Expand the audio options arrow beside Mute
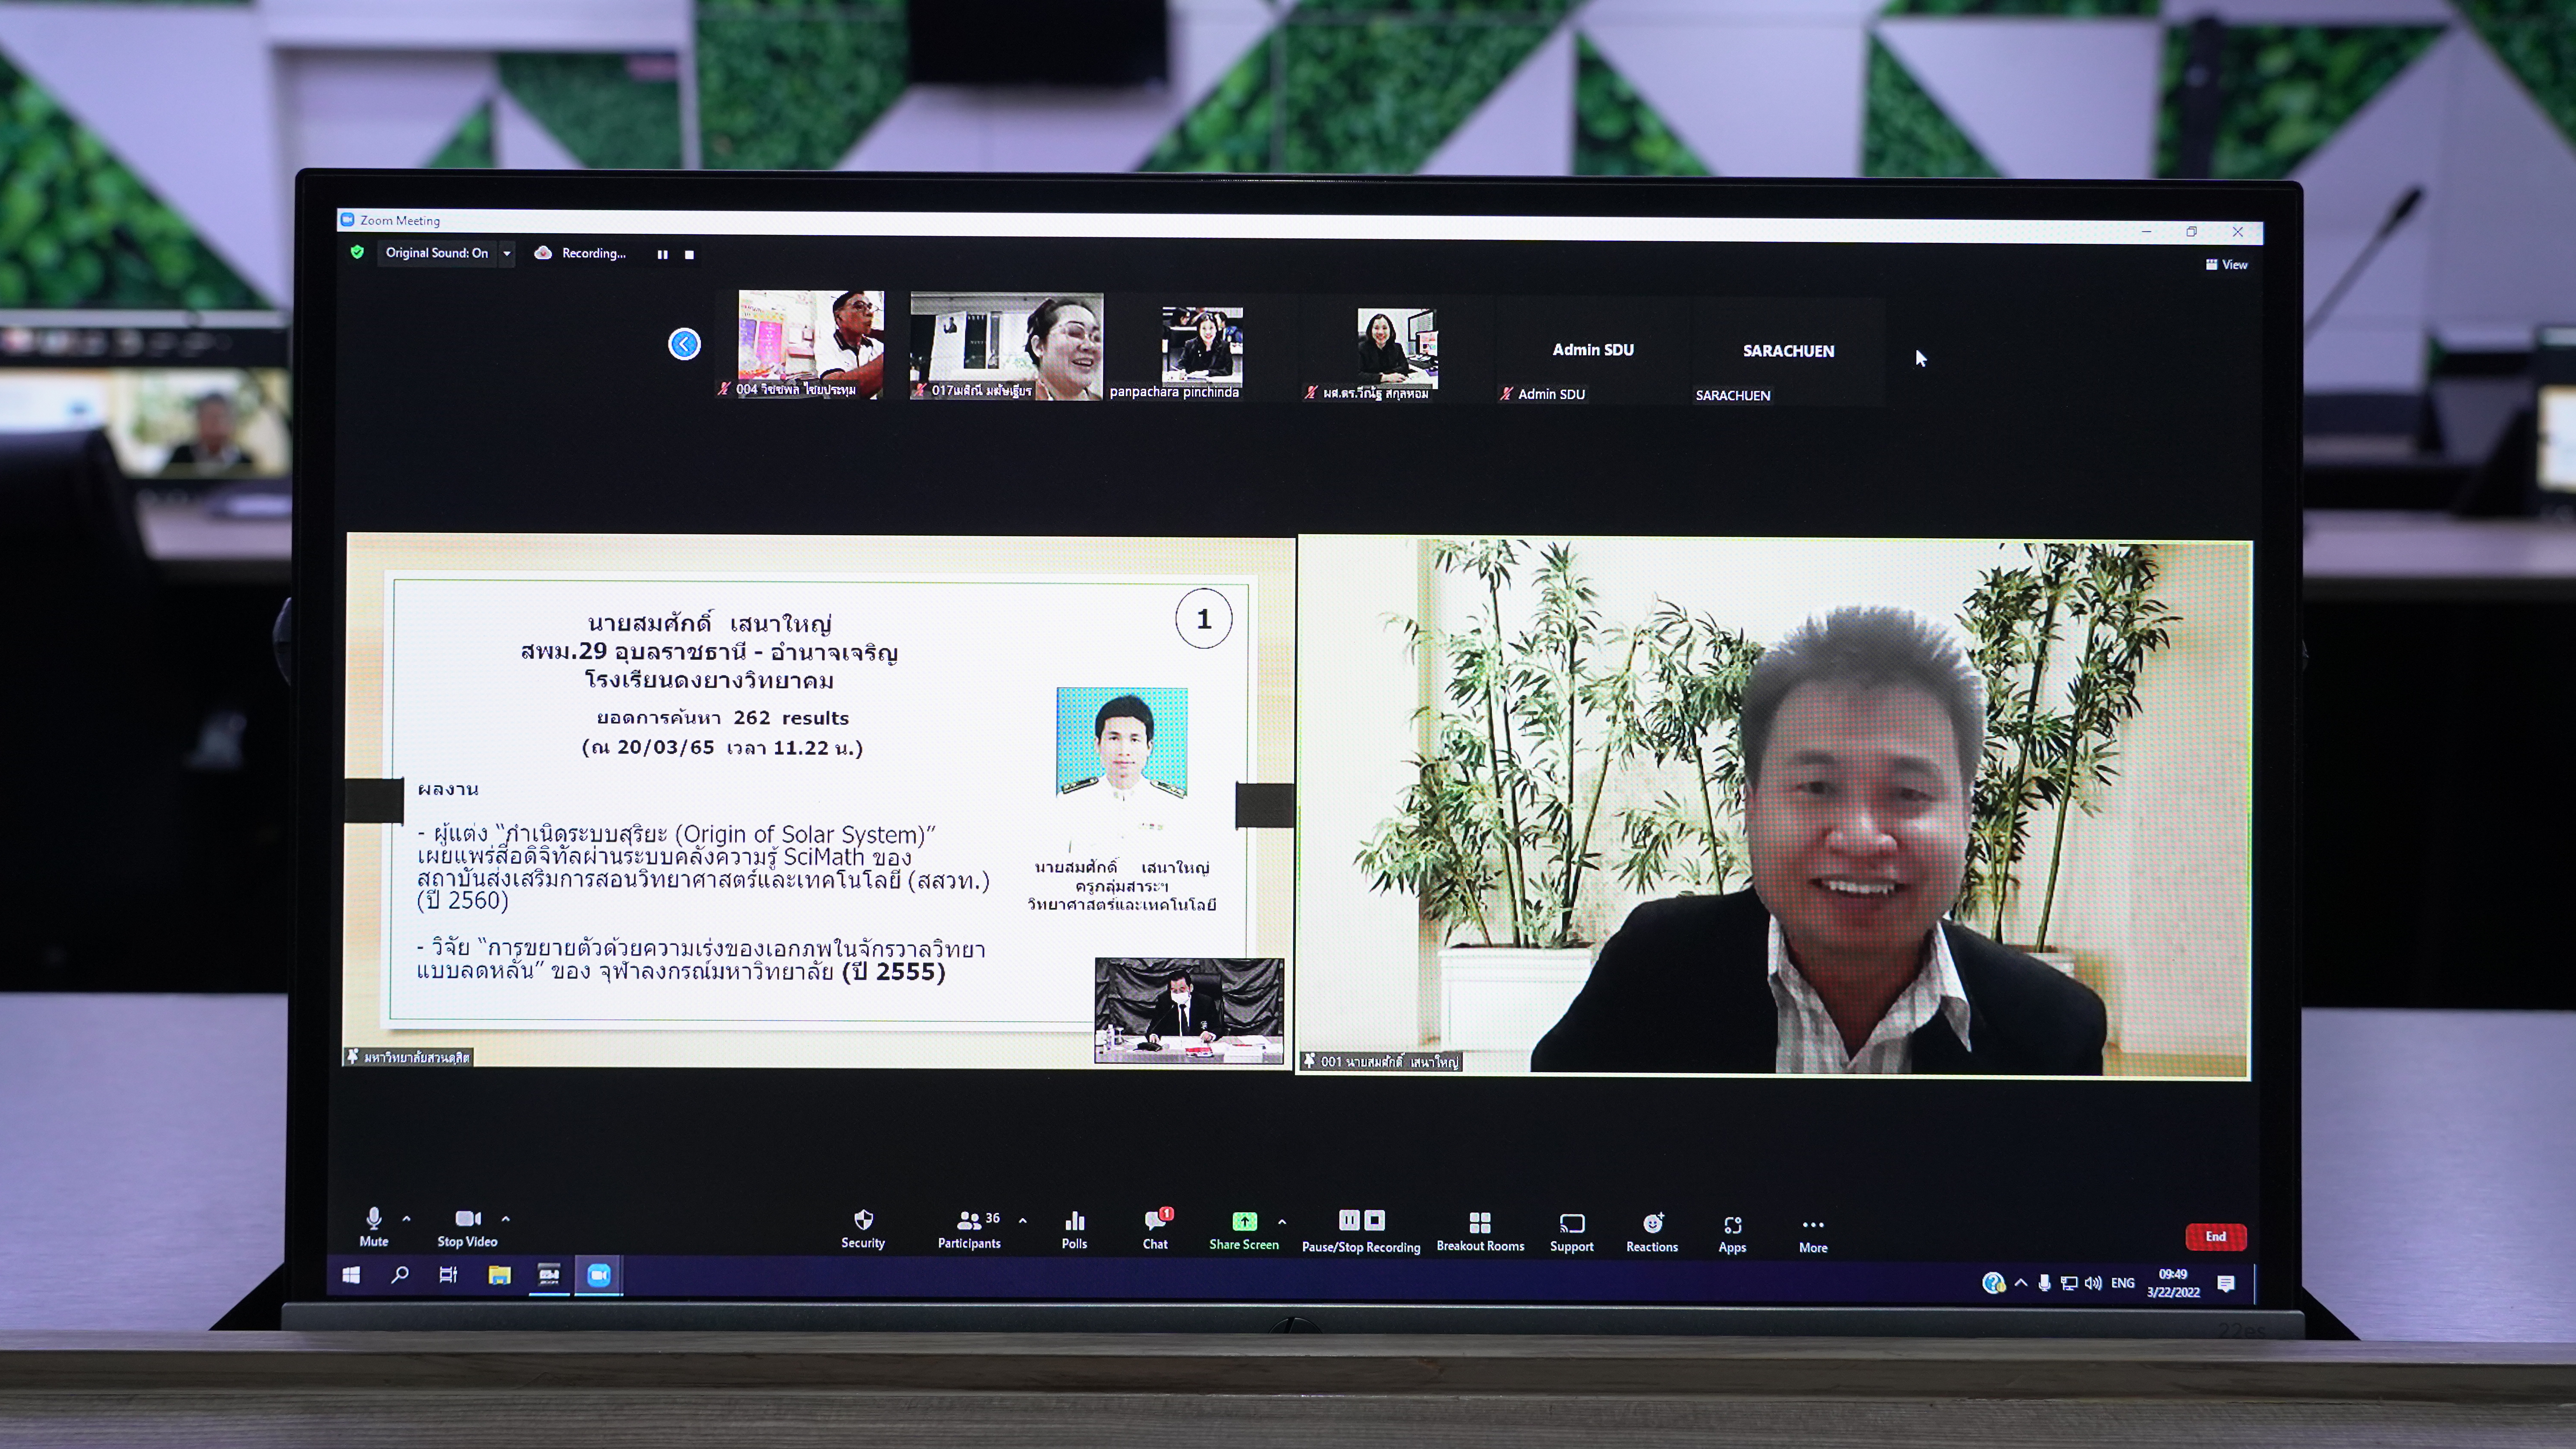2576x1449 pixels. tap(406, 1218)
